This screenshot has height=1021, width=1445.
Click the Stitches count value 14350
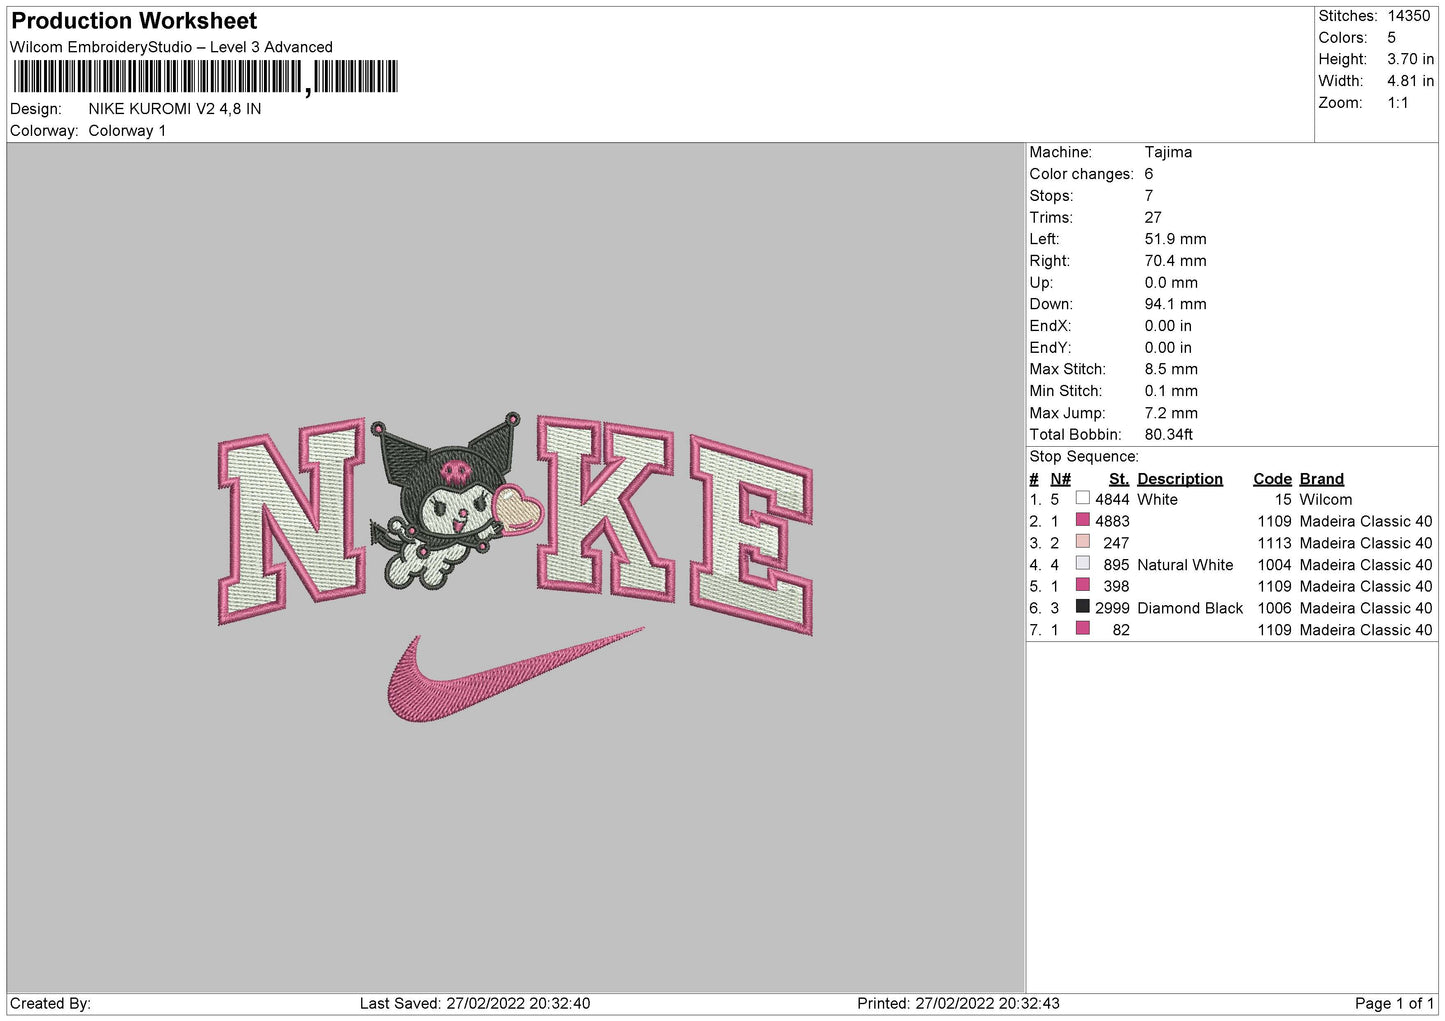click(x=1408, y=16)
